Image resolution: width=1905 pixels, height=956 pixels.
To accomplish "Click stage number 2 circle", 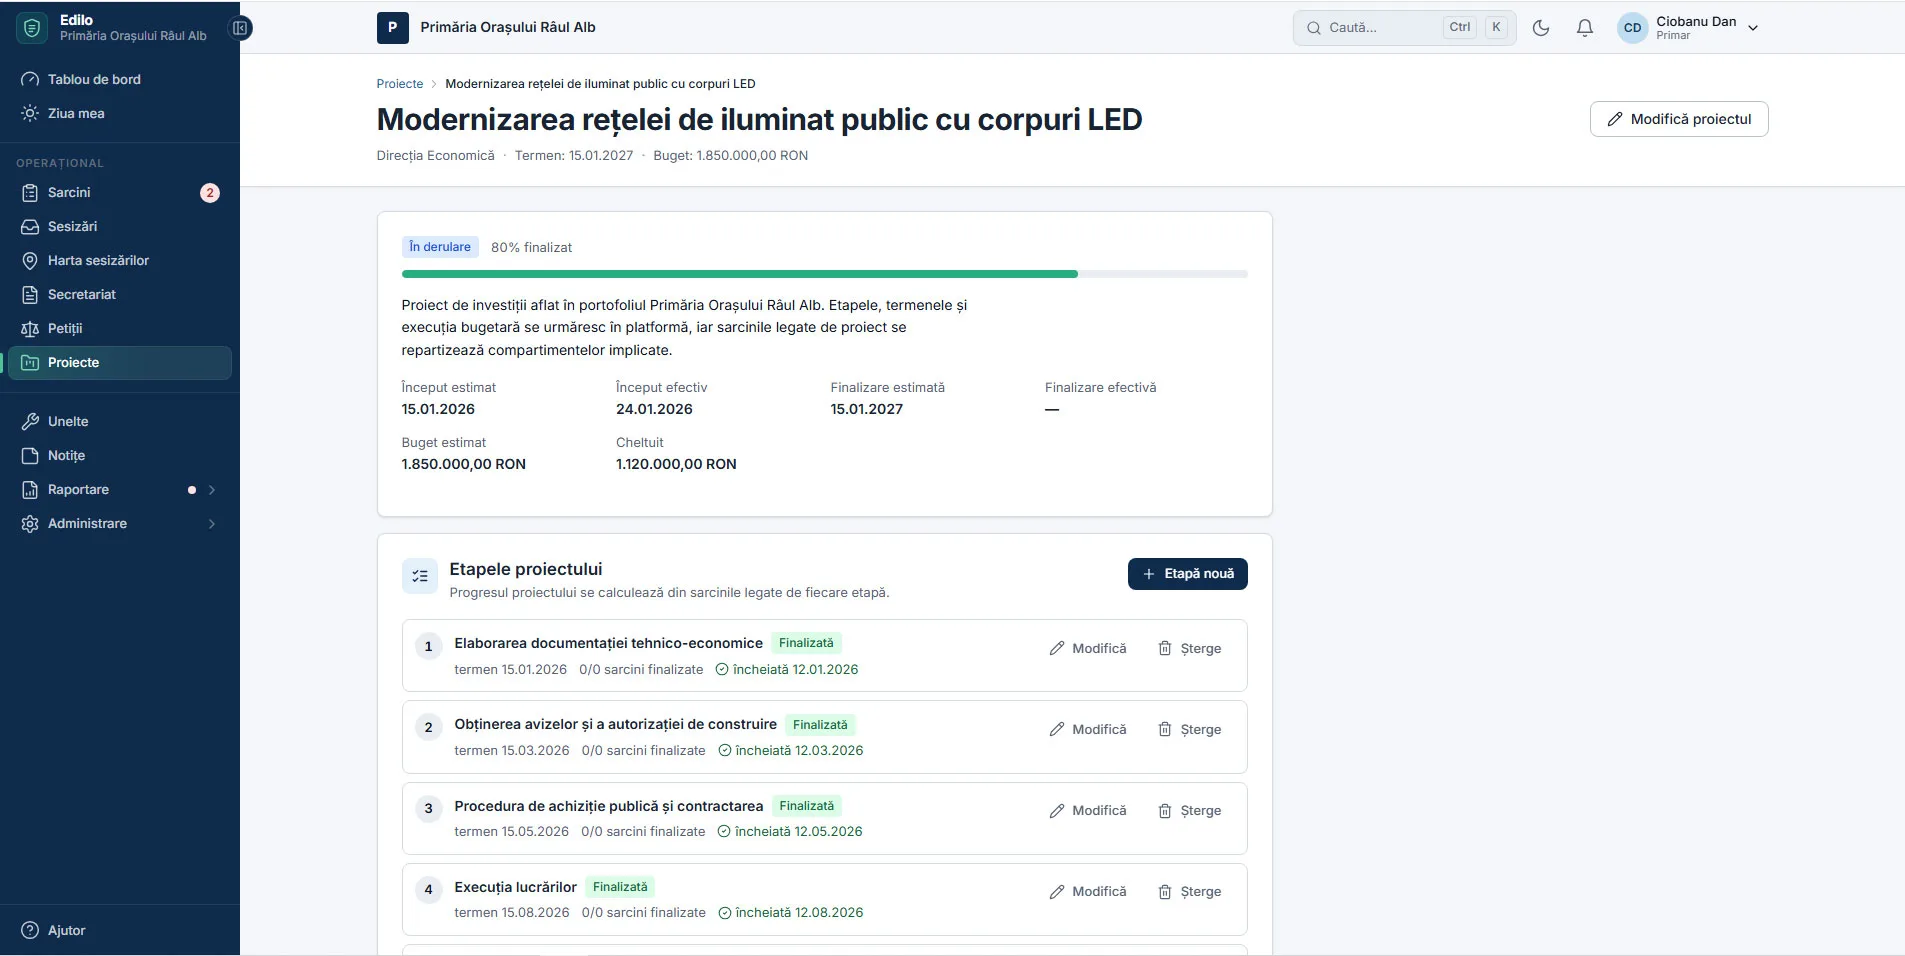I will (429, 727).
